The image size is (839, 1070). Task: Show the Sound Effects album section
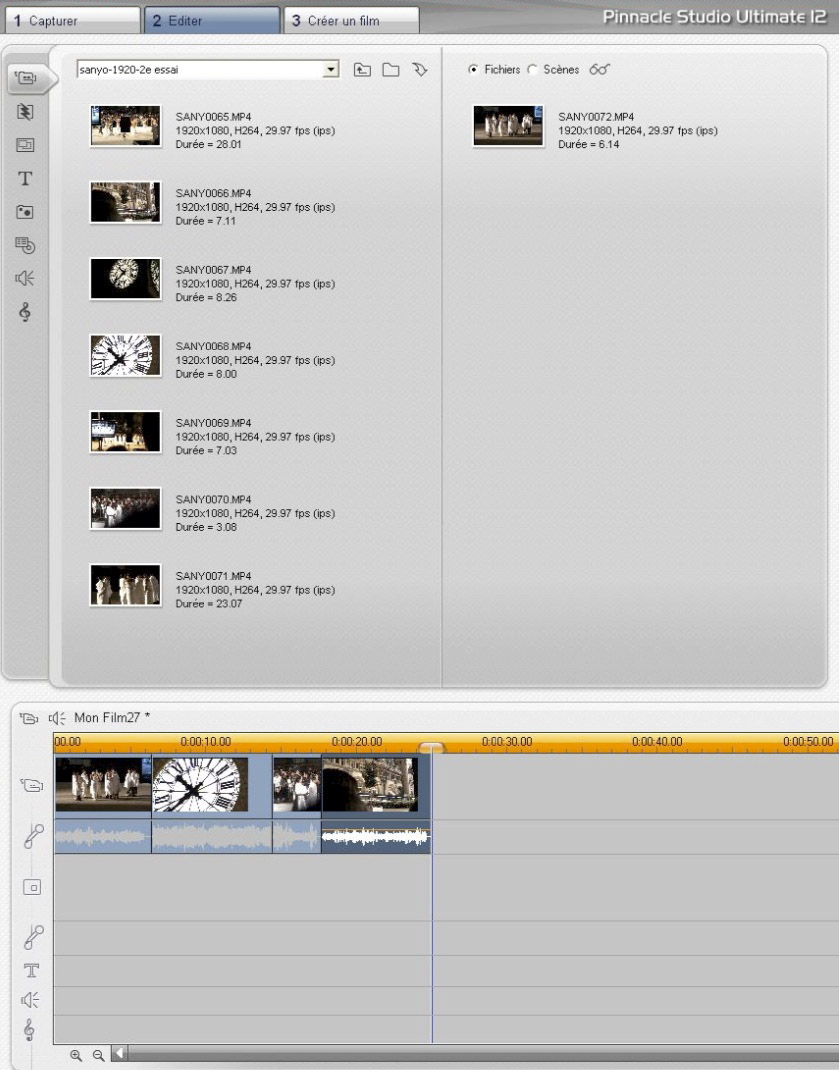[x=25, y=279]
